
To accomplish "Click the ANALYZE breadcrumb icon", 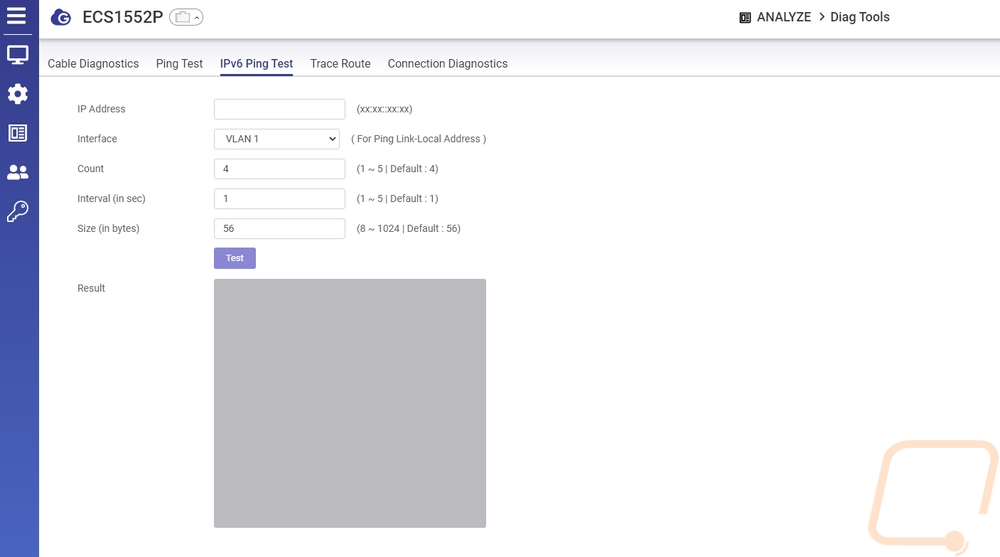I will 745,17.
